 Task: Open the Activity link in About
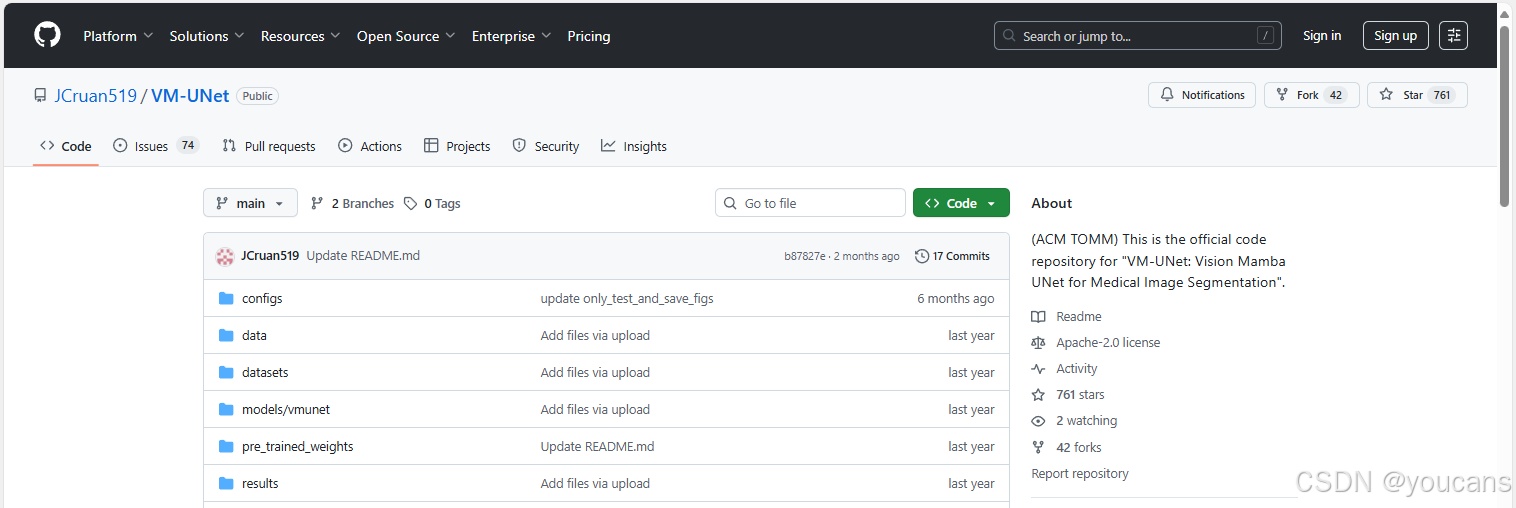coord(1077,368)
